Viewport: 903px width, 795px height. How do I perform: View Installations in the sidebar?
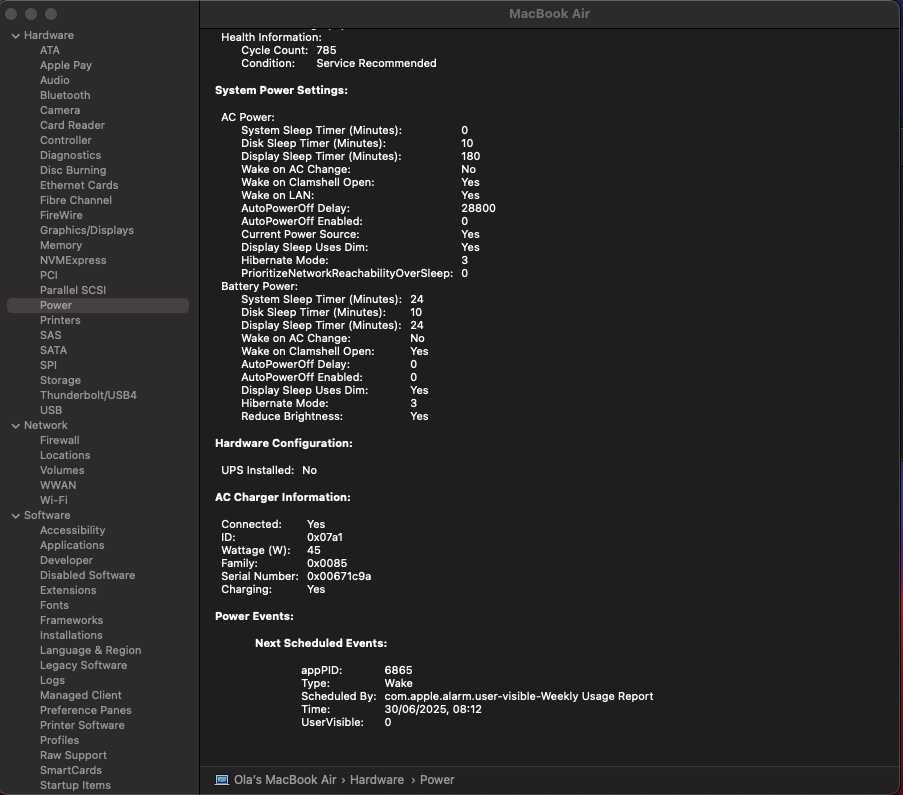[x=71, y=635]
